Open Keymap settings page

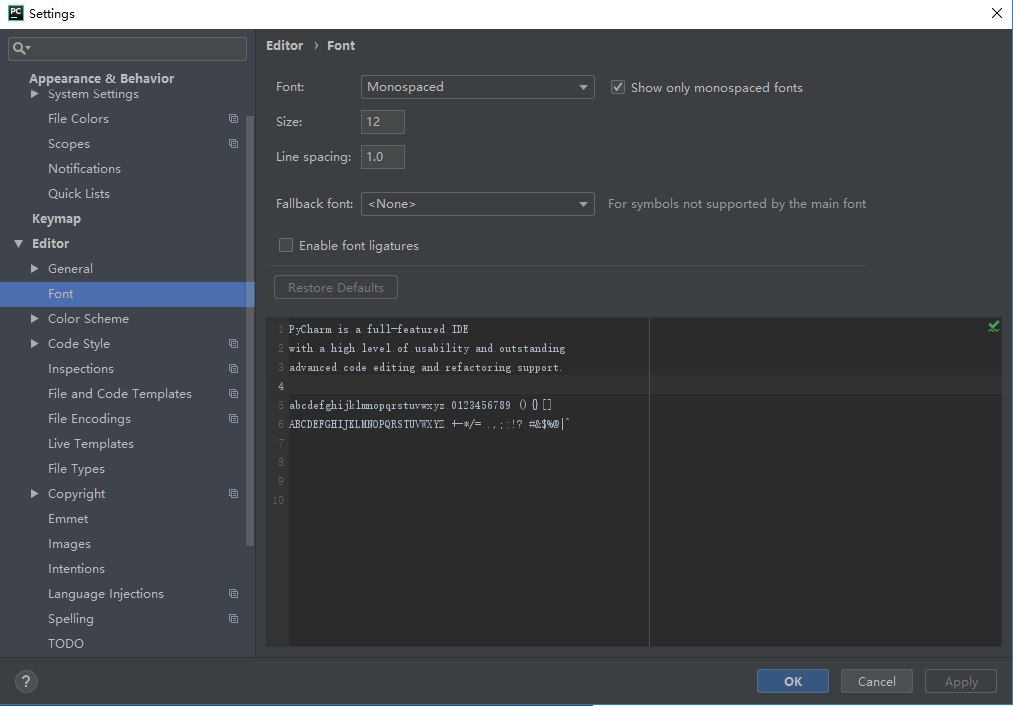tap(56, 219)
